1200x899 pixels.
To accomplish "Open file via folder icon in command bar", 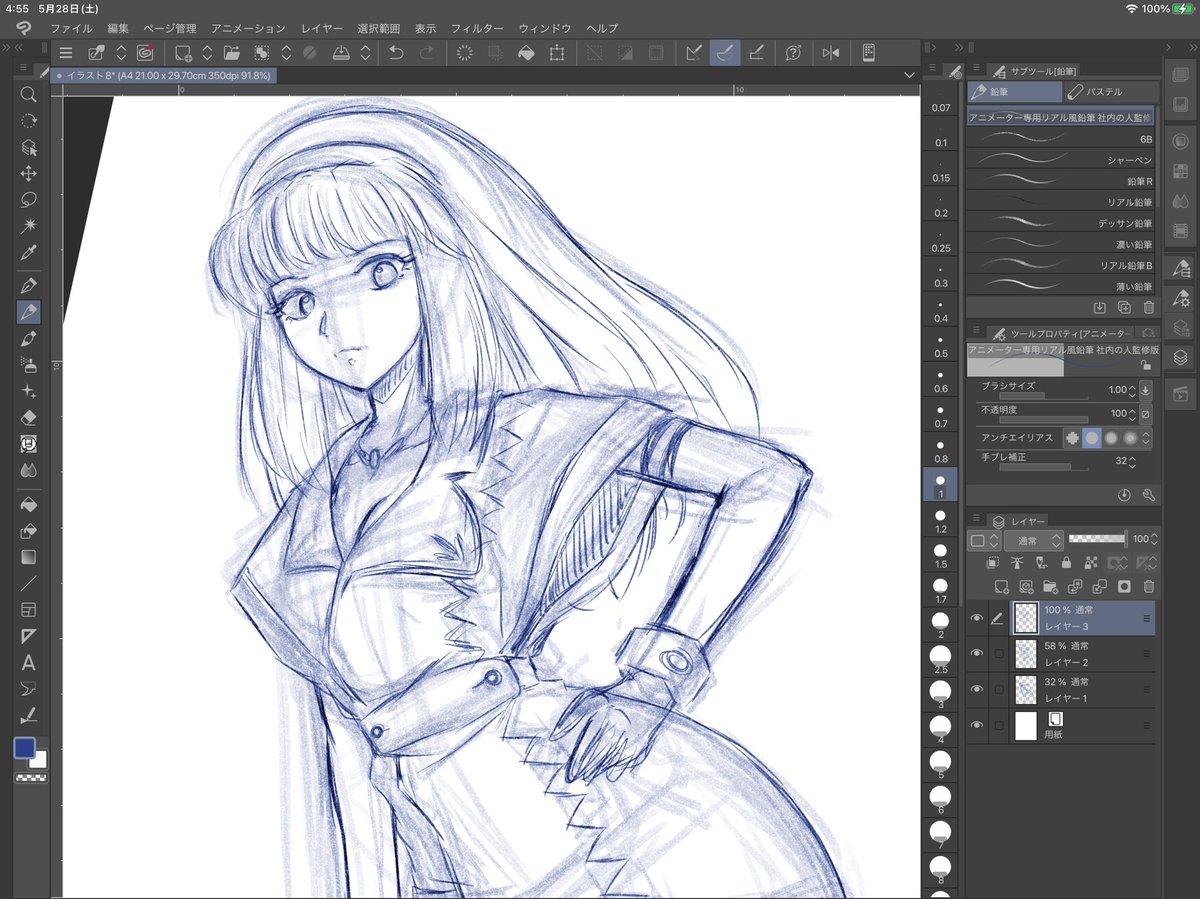I will pos(232,53).
